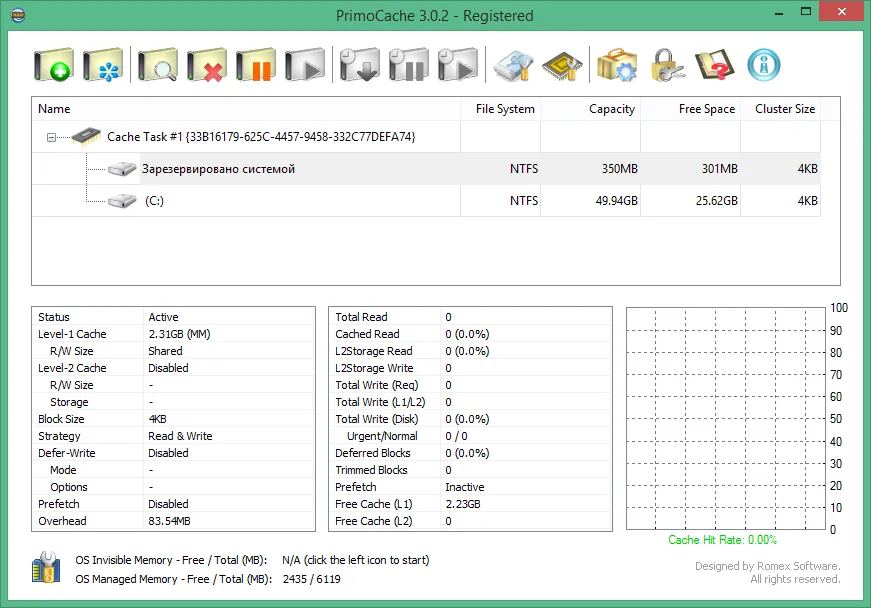Pause the cache task with orange pause icon
The height and width of the screenshot is (608, 871).
pos(256,65)
